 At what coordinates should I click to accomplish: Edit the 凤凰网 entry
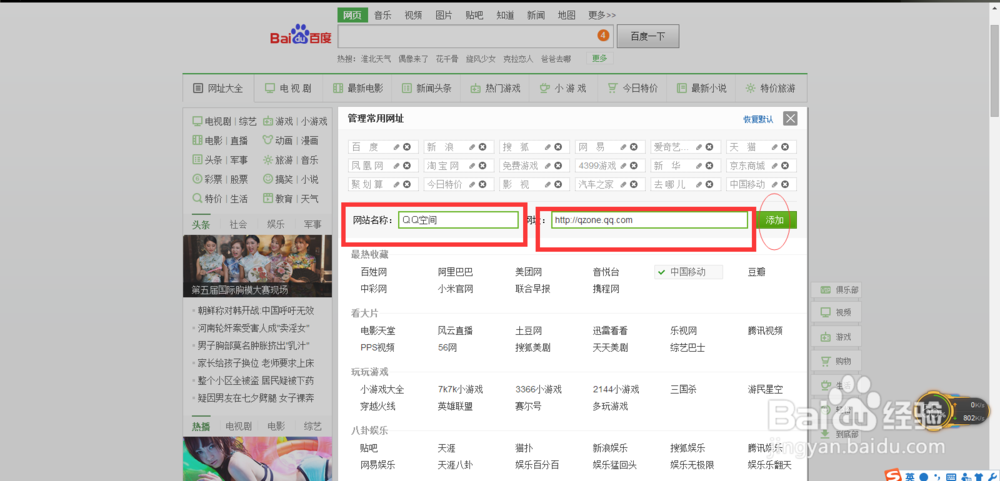pos(397,165)
